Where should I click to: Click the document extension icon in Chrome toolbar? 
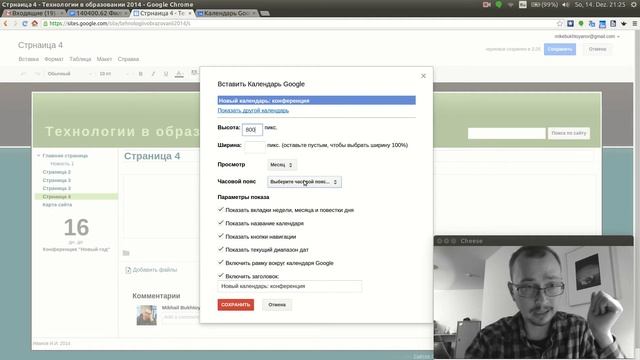point(613,24)
